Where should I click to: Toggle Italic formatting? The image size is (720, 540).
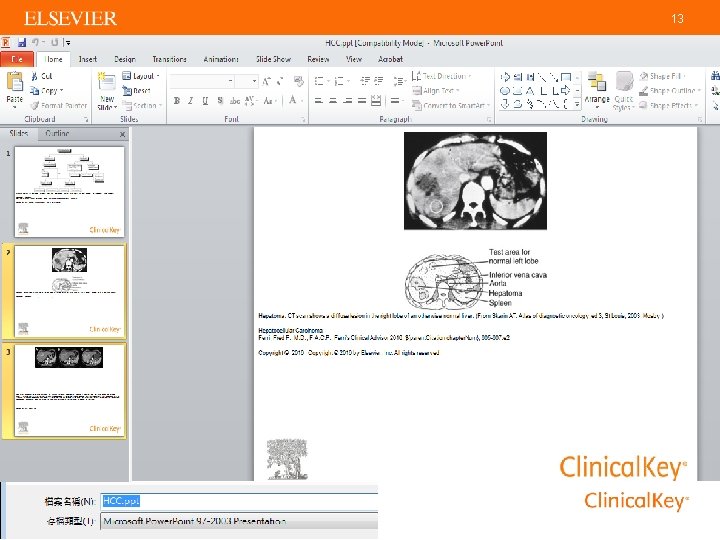[x=191, y=101]
